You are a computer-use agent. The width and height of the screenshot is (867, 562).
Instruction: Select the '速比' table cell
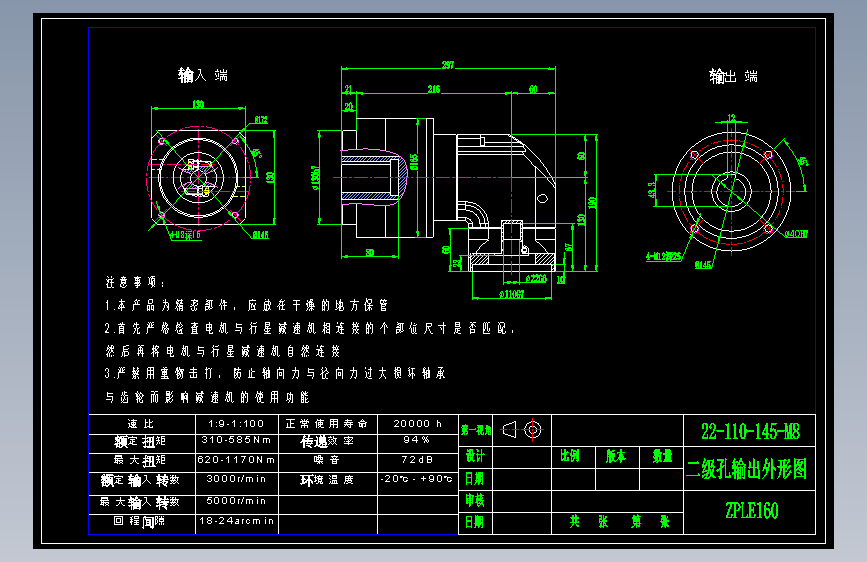tap(141, 424)
